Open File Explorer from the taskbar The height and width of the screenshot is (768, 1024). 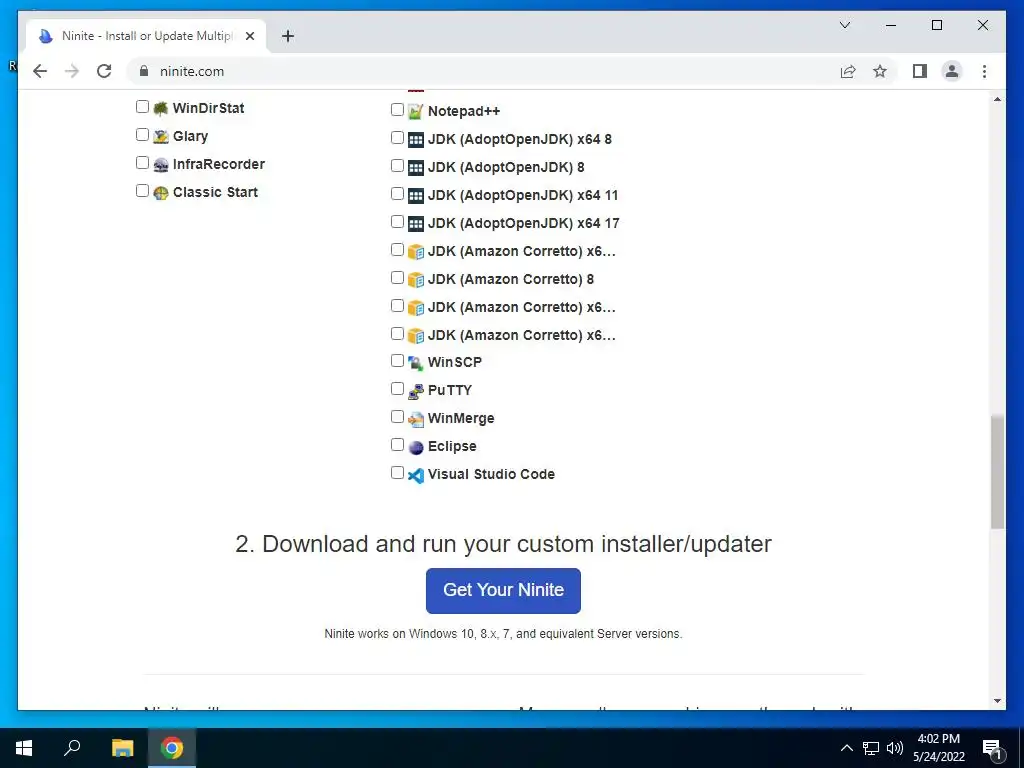point(122,748)
